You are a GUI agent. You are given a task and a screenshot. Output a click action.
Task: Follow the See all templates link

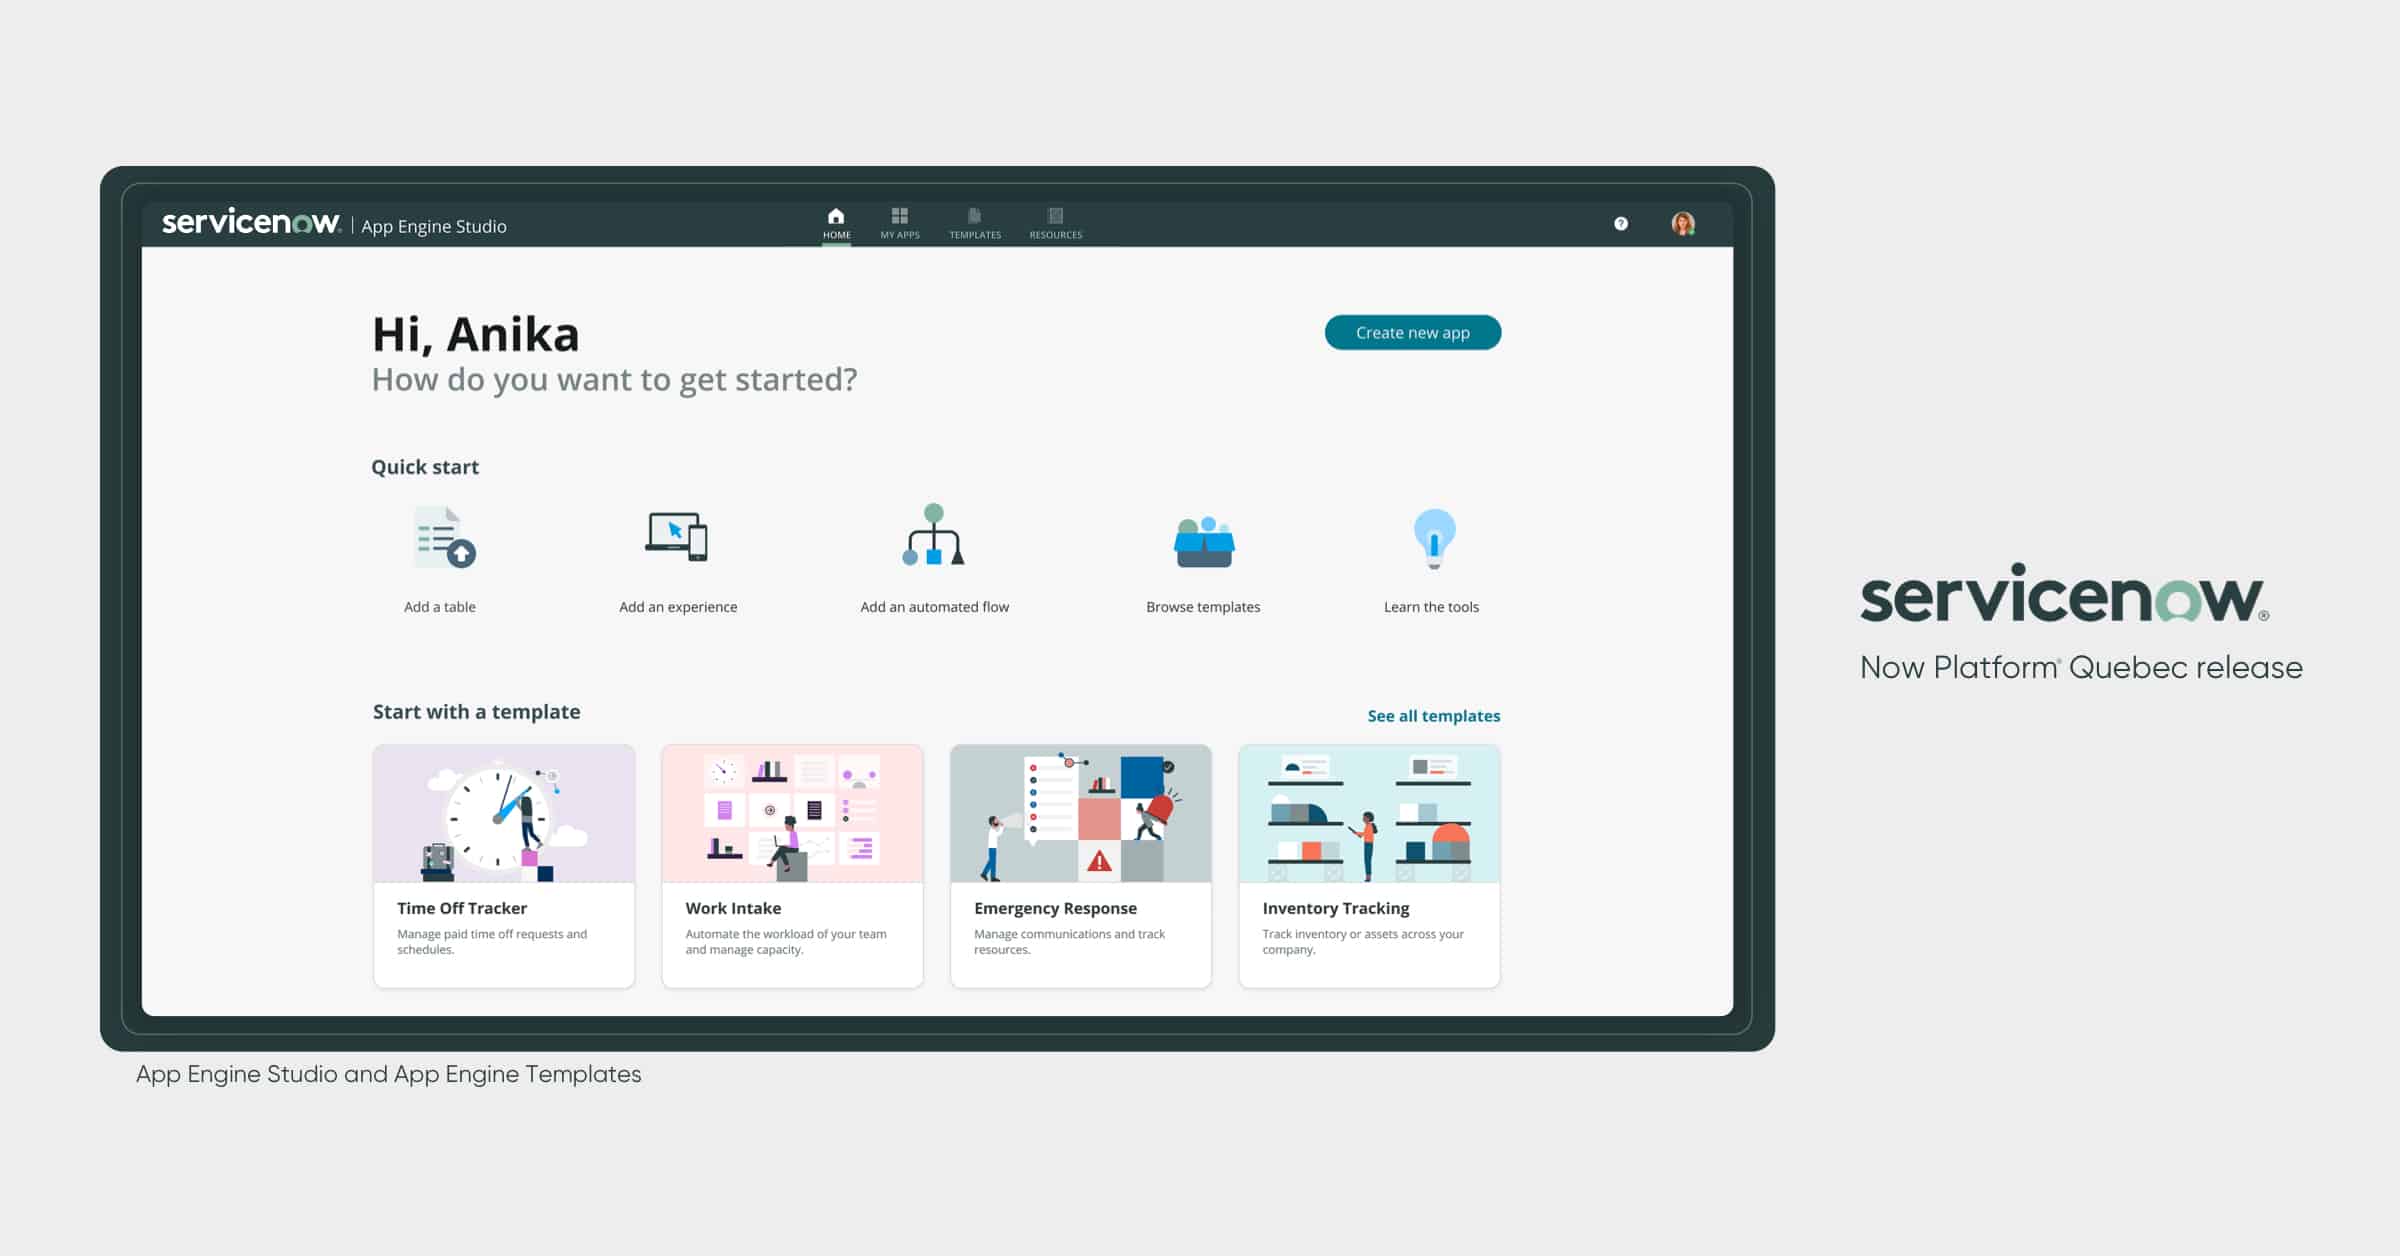pyautogui.click(x=1433, y=716)
